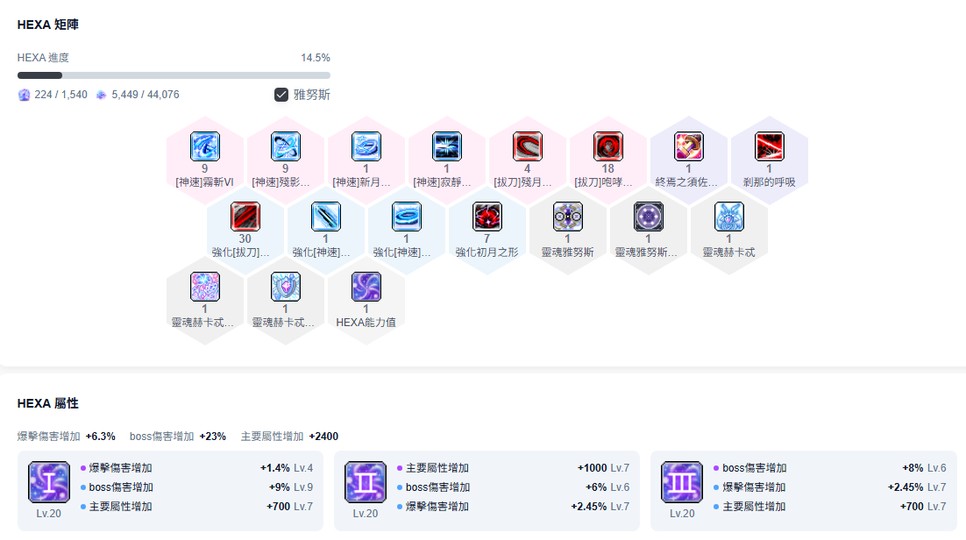The image size is (966, 540).
Task: Click the [神速]新月 skill icon
Action: [x=366, y=147]
